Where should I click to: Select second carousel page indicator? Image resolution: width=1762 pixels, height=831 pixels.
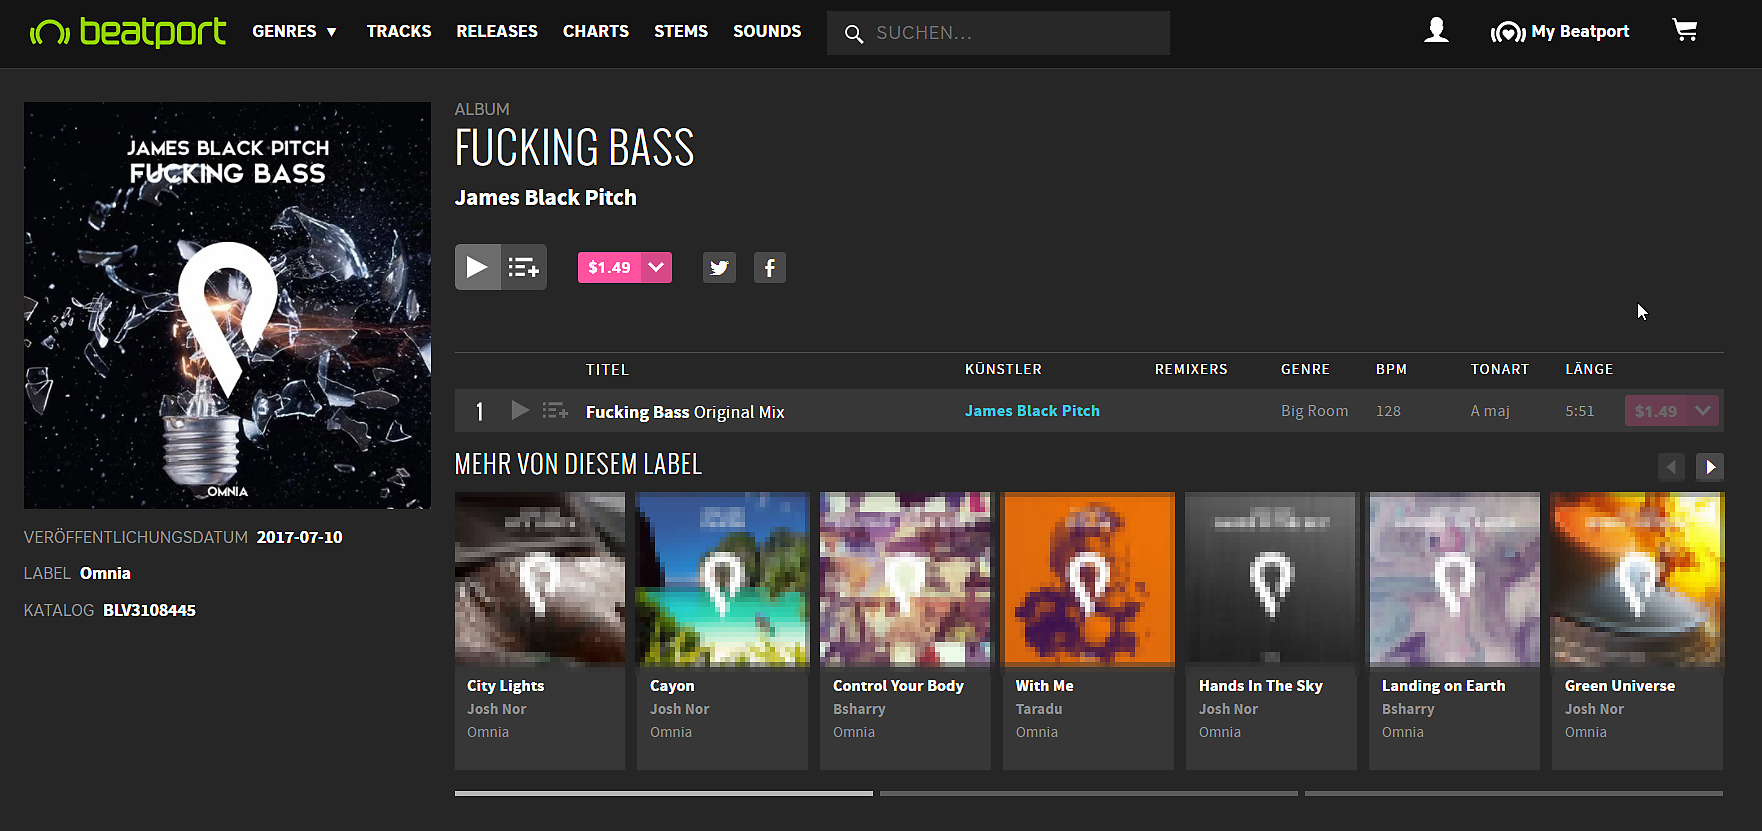(x=1088, y=794)
